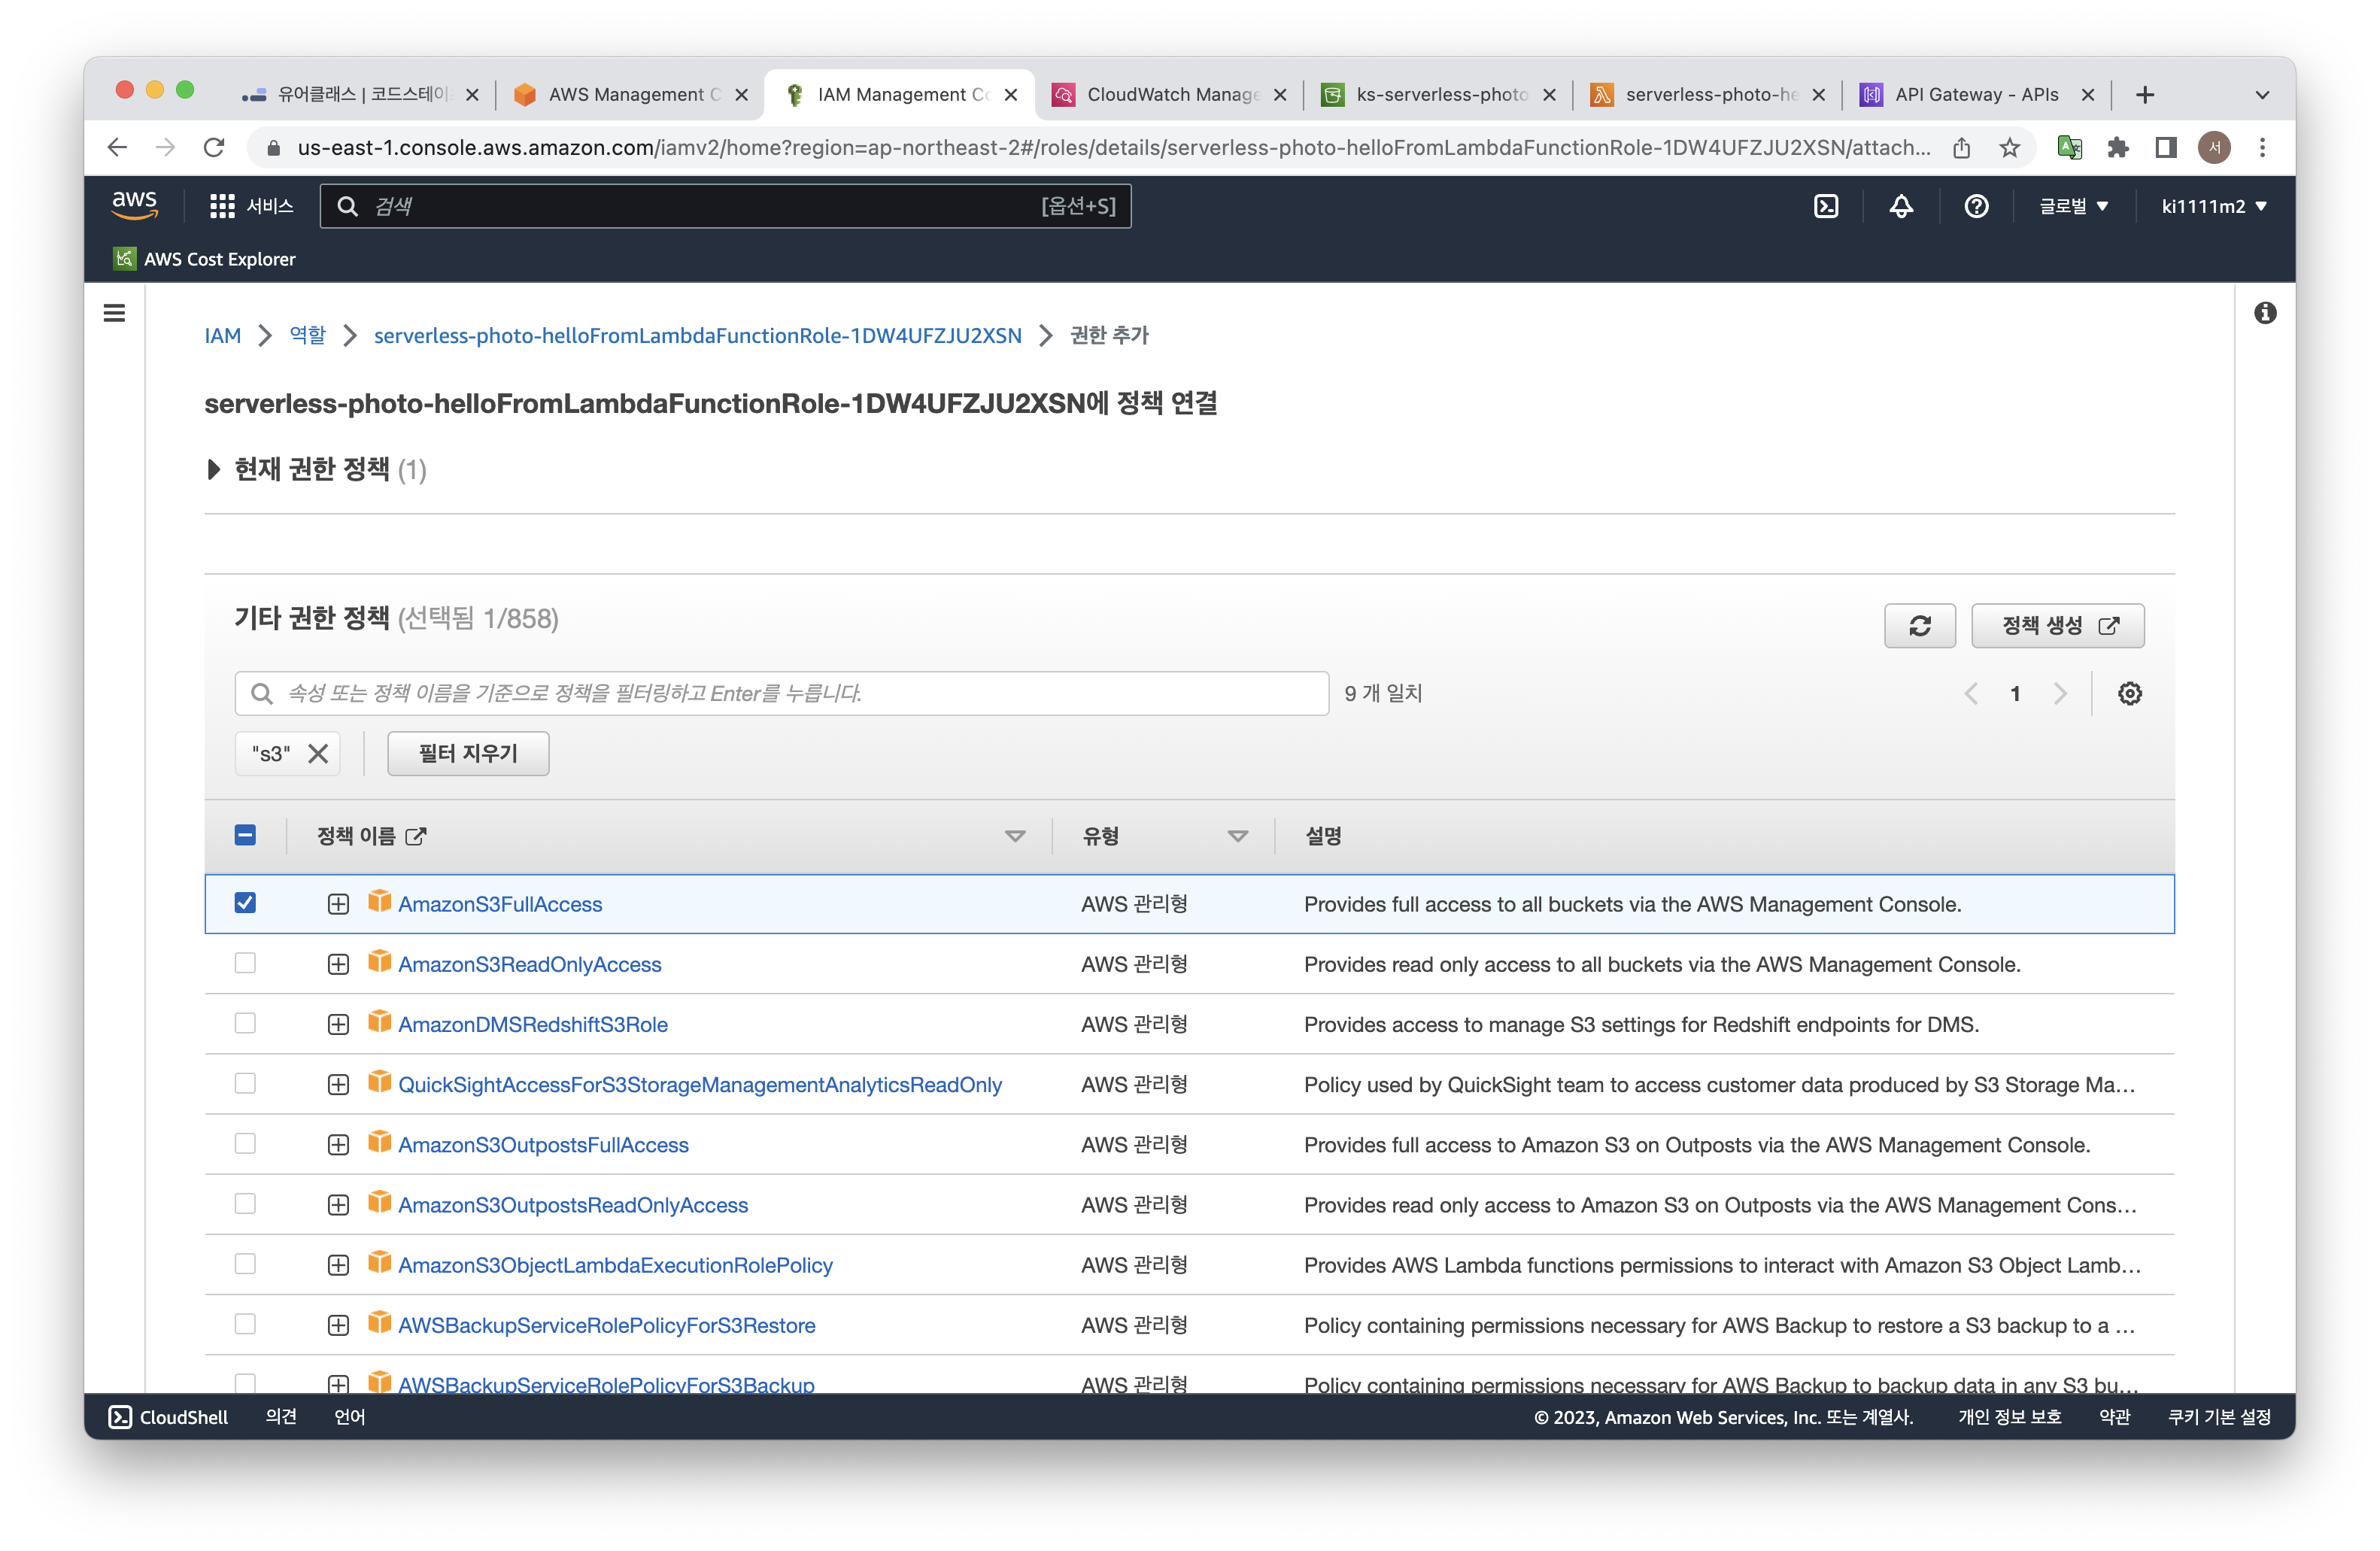Check the AmazonS3ReadOnlyAccess checkbox

point(245,963)
